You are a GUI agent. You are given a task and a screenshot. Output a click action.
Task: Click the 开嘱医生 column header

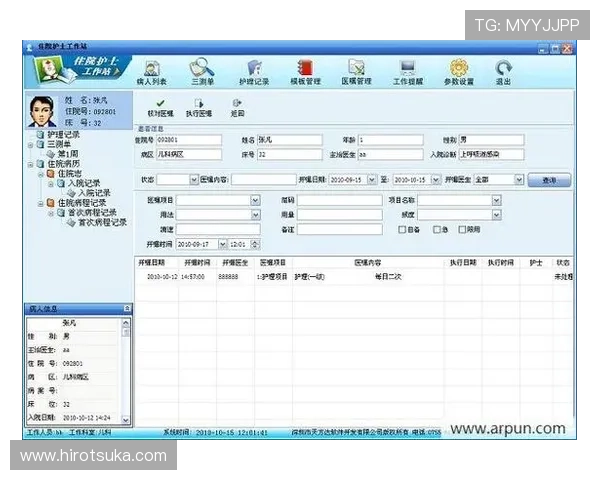coord(235,263)
